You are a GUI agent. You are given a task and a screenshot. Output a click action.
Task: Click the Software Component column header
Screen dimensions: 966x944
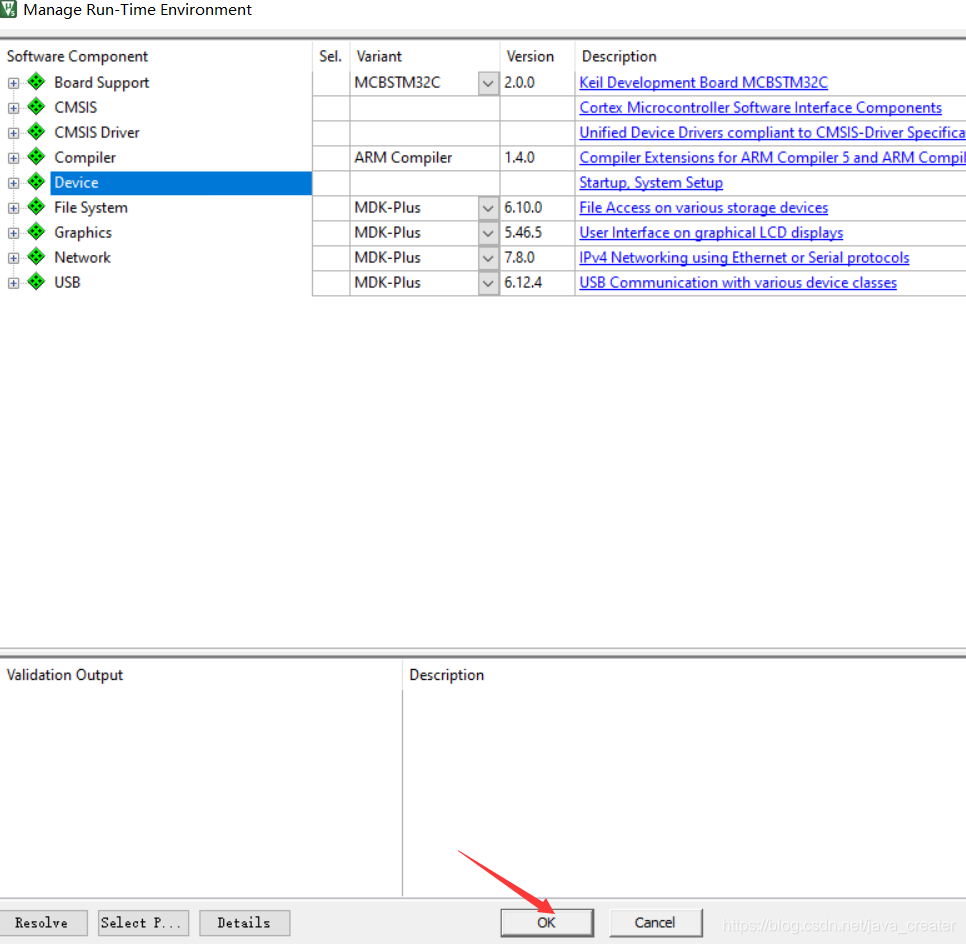[78, 56]
